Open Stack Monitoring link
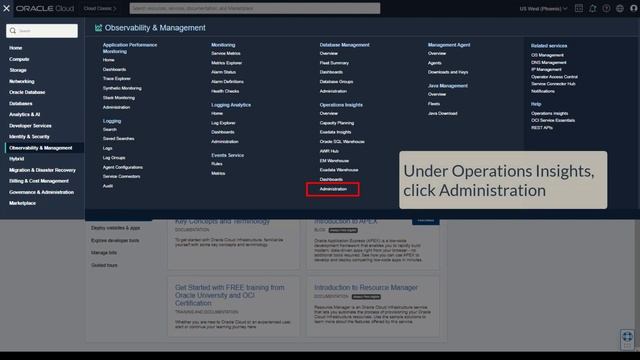The width and height of the screenshot is (640, 360). click(119, 98)
